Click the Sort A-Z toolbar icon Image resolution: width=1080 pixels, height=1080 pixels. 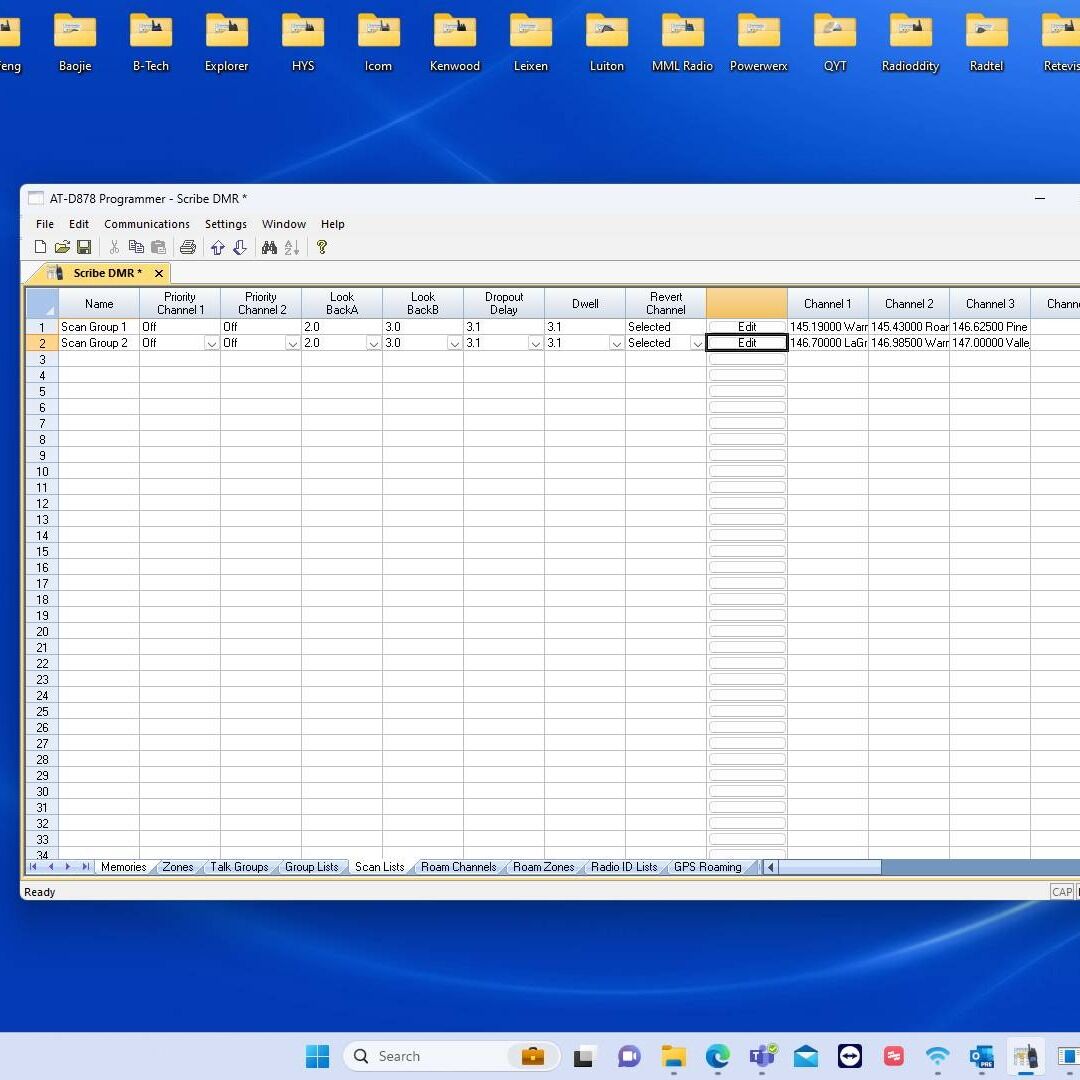click(x=292, y=247)
